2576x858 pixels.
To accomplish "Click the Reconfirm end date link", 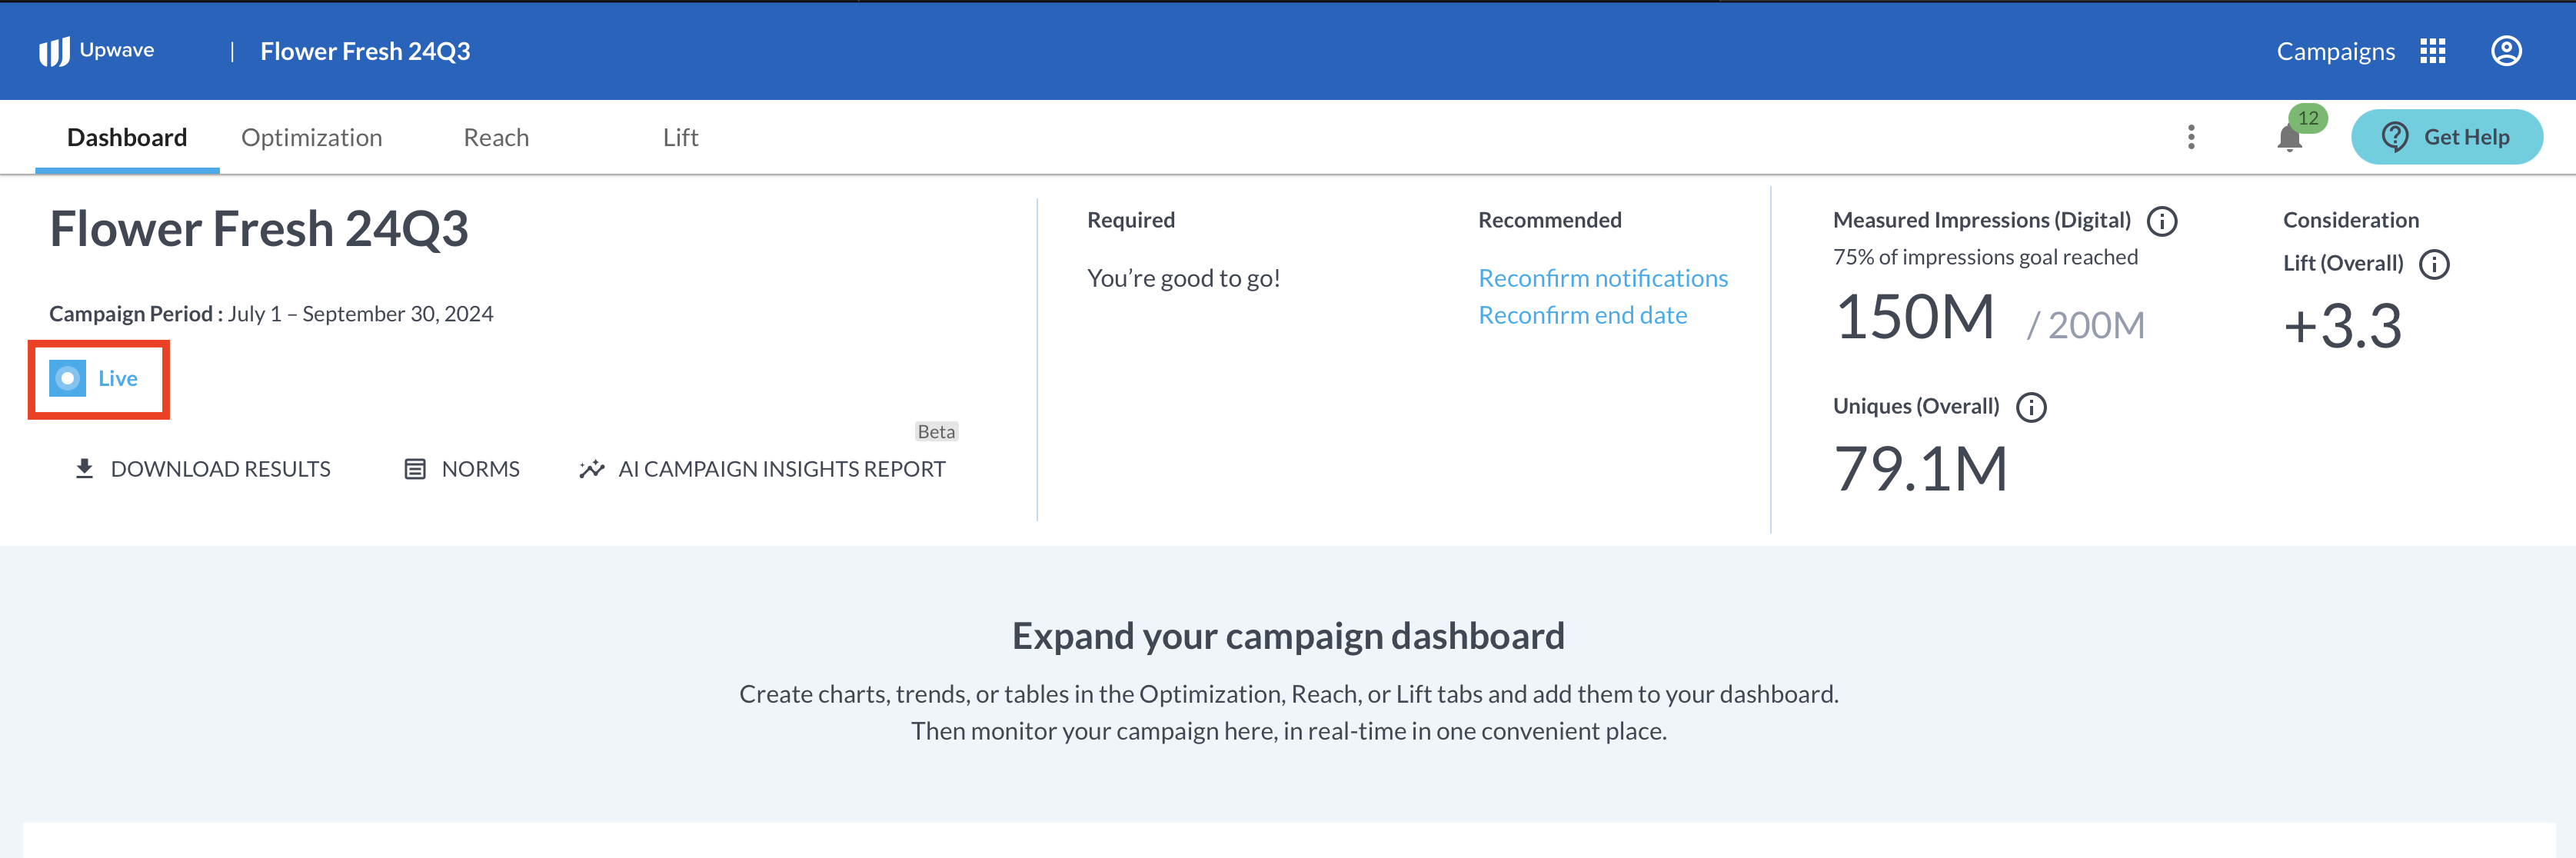I will (1582, 315).
